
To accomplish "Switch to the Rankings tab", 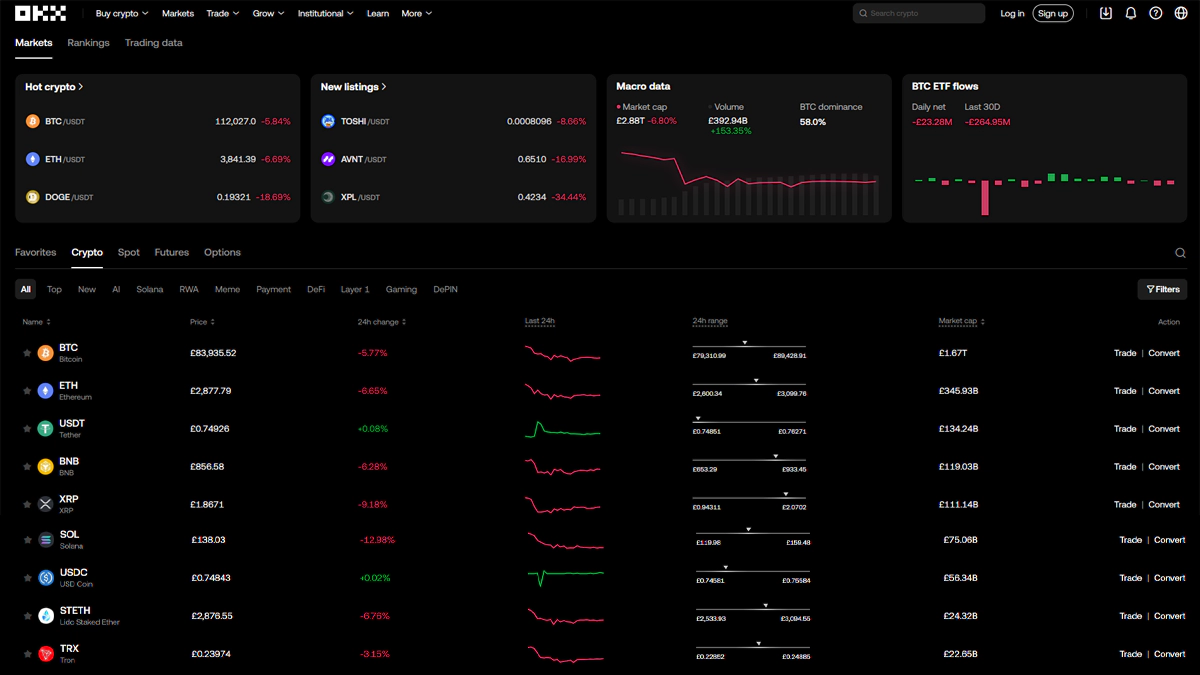I will click(88, 43).
